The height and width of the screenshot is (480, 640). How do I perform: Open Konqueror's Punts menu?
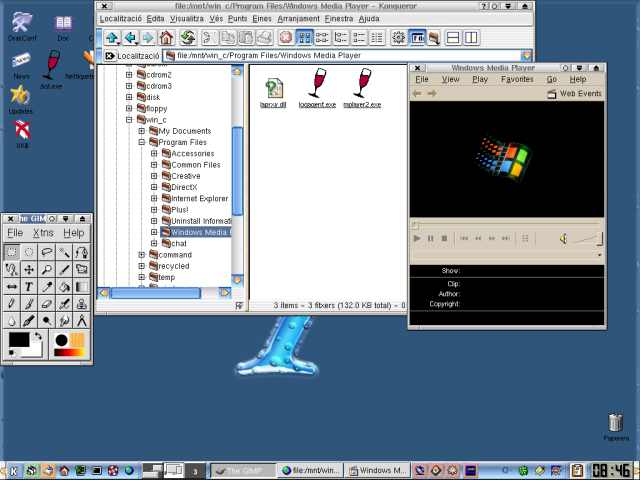point(238,19)
